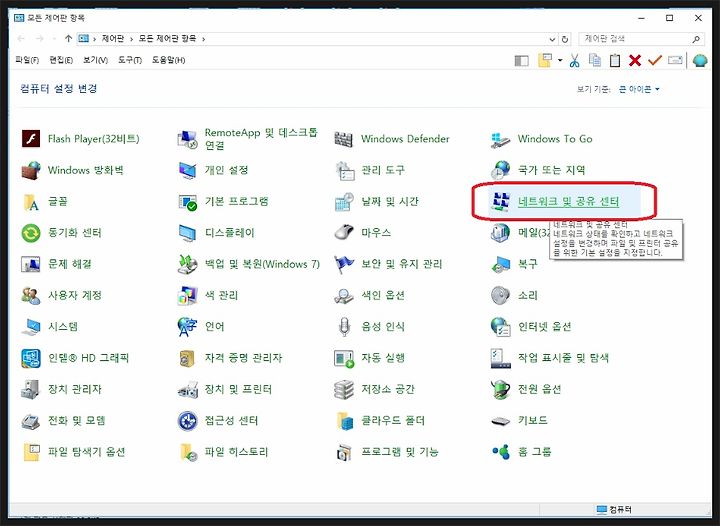This screenshot has width=720, height=526.
Task: Click the 저장소 공간 icon
Action: [x=344, y=389]
